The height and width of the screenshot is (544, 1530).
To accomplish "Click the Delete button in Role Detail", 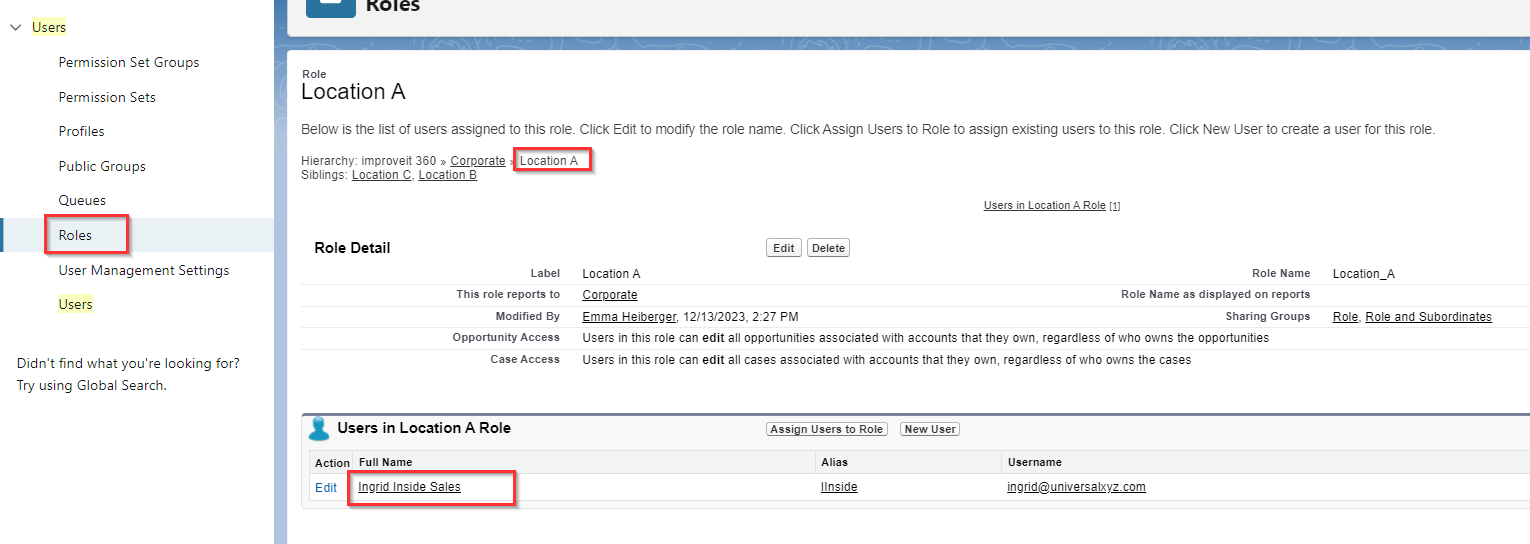I will pos(828,248).
